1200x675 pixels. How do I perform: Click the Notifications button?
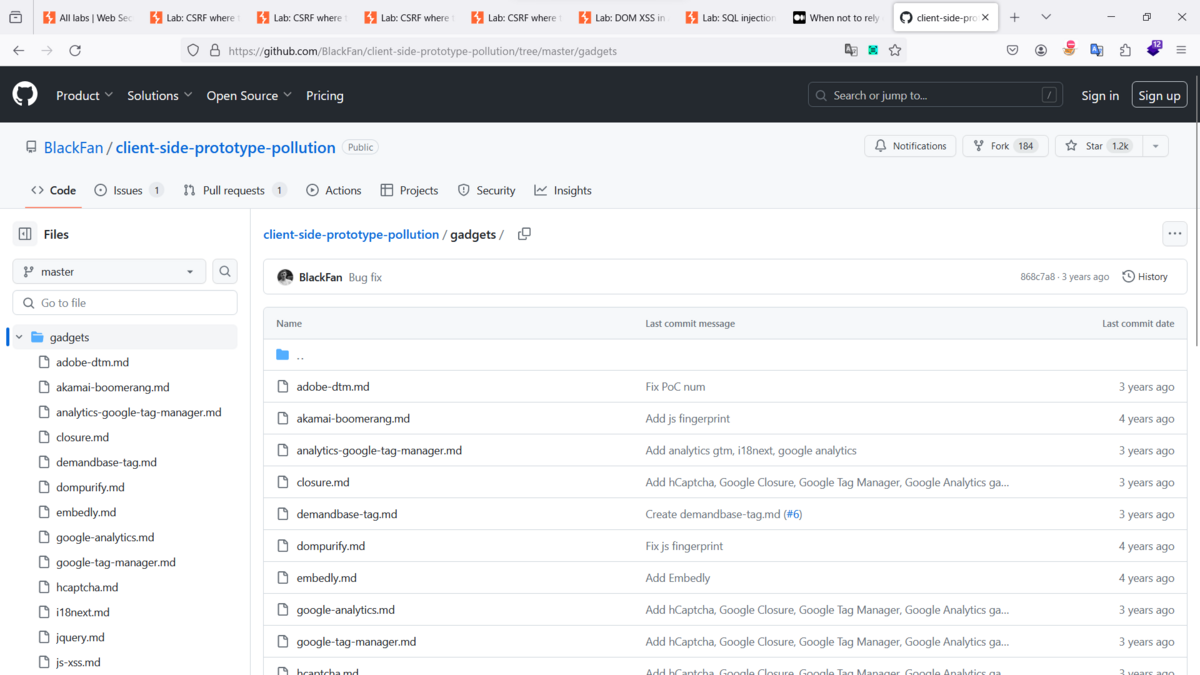click(x=910, y=146)
